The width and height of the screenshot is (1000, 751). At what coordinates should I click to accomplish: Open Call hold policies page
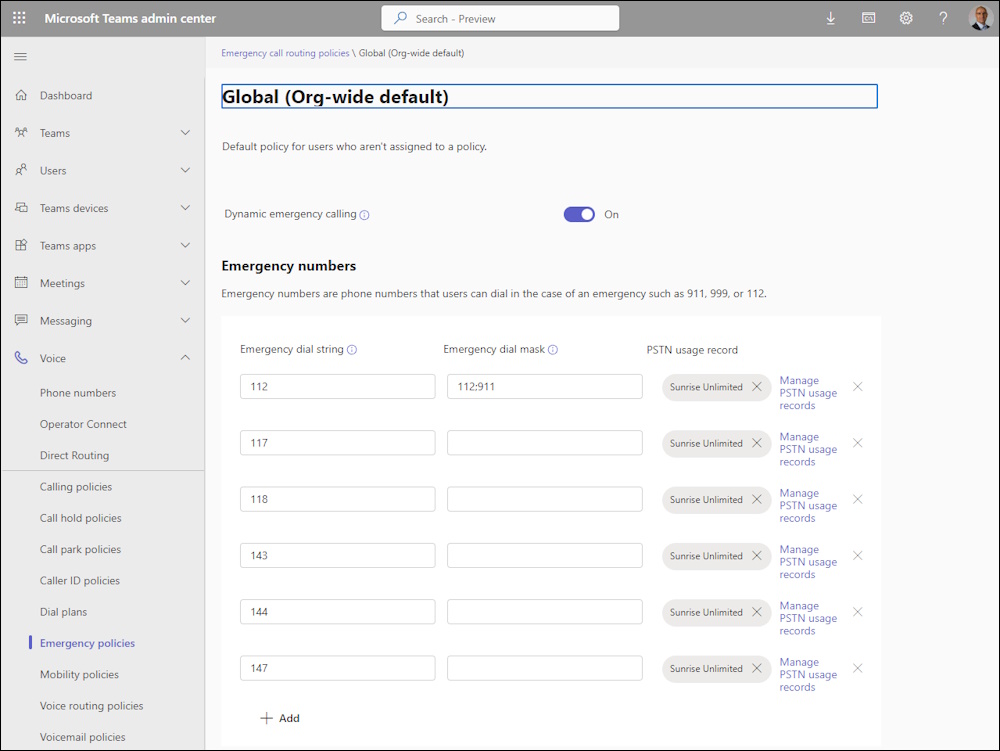(x=80, y=518)
